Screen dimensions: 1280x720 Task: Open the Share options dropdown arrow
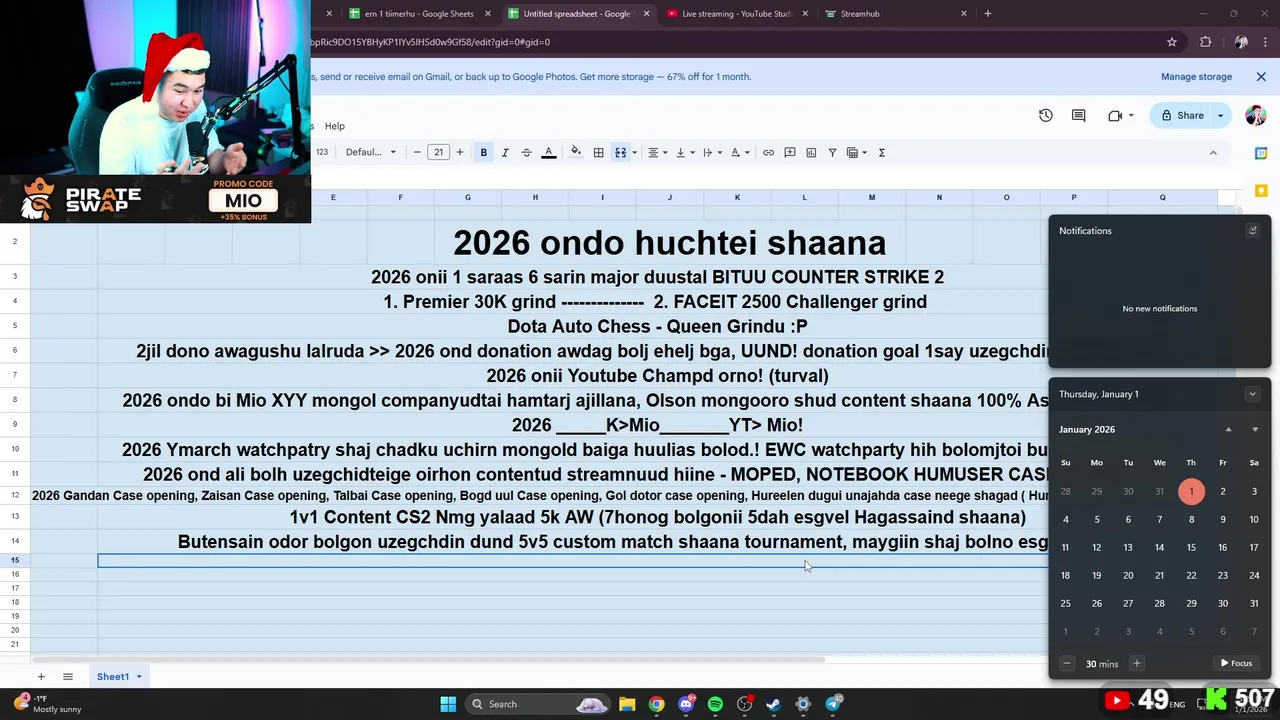[x=1220, y=115]
